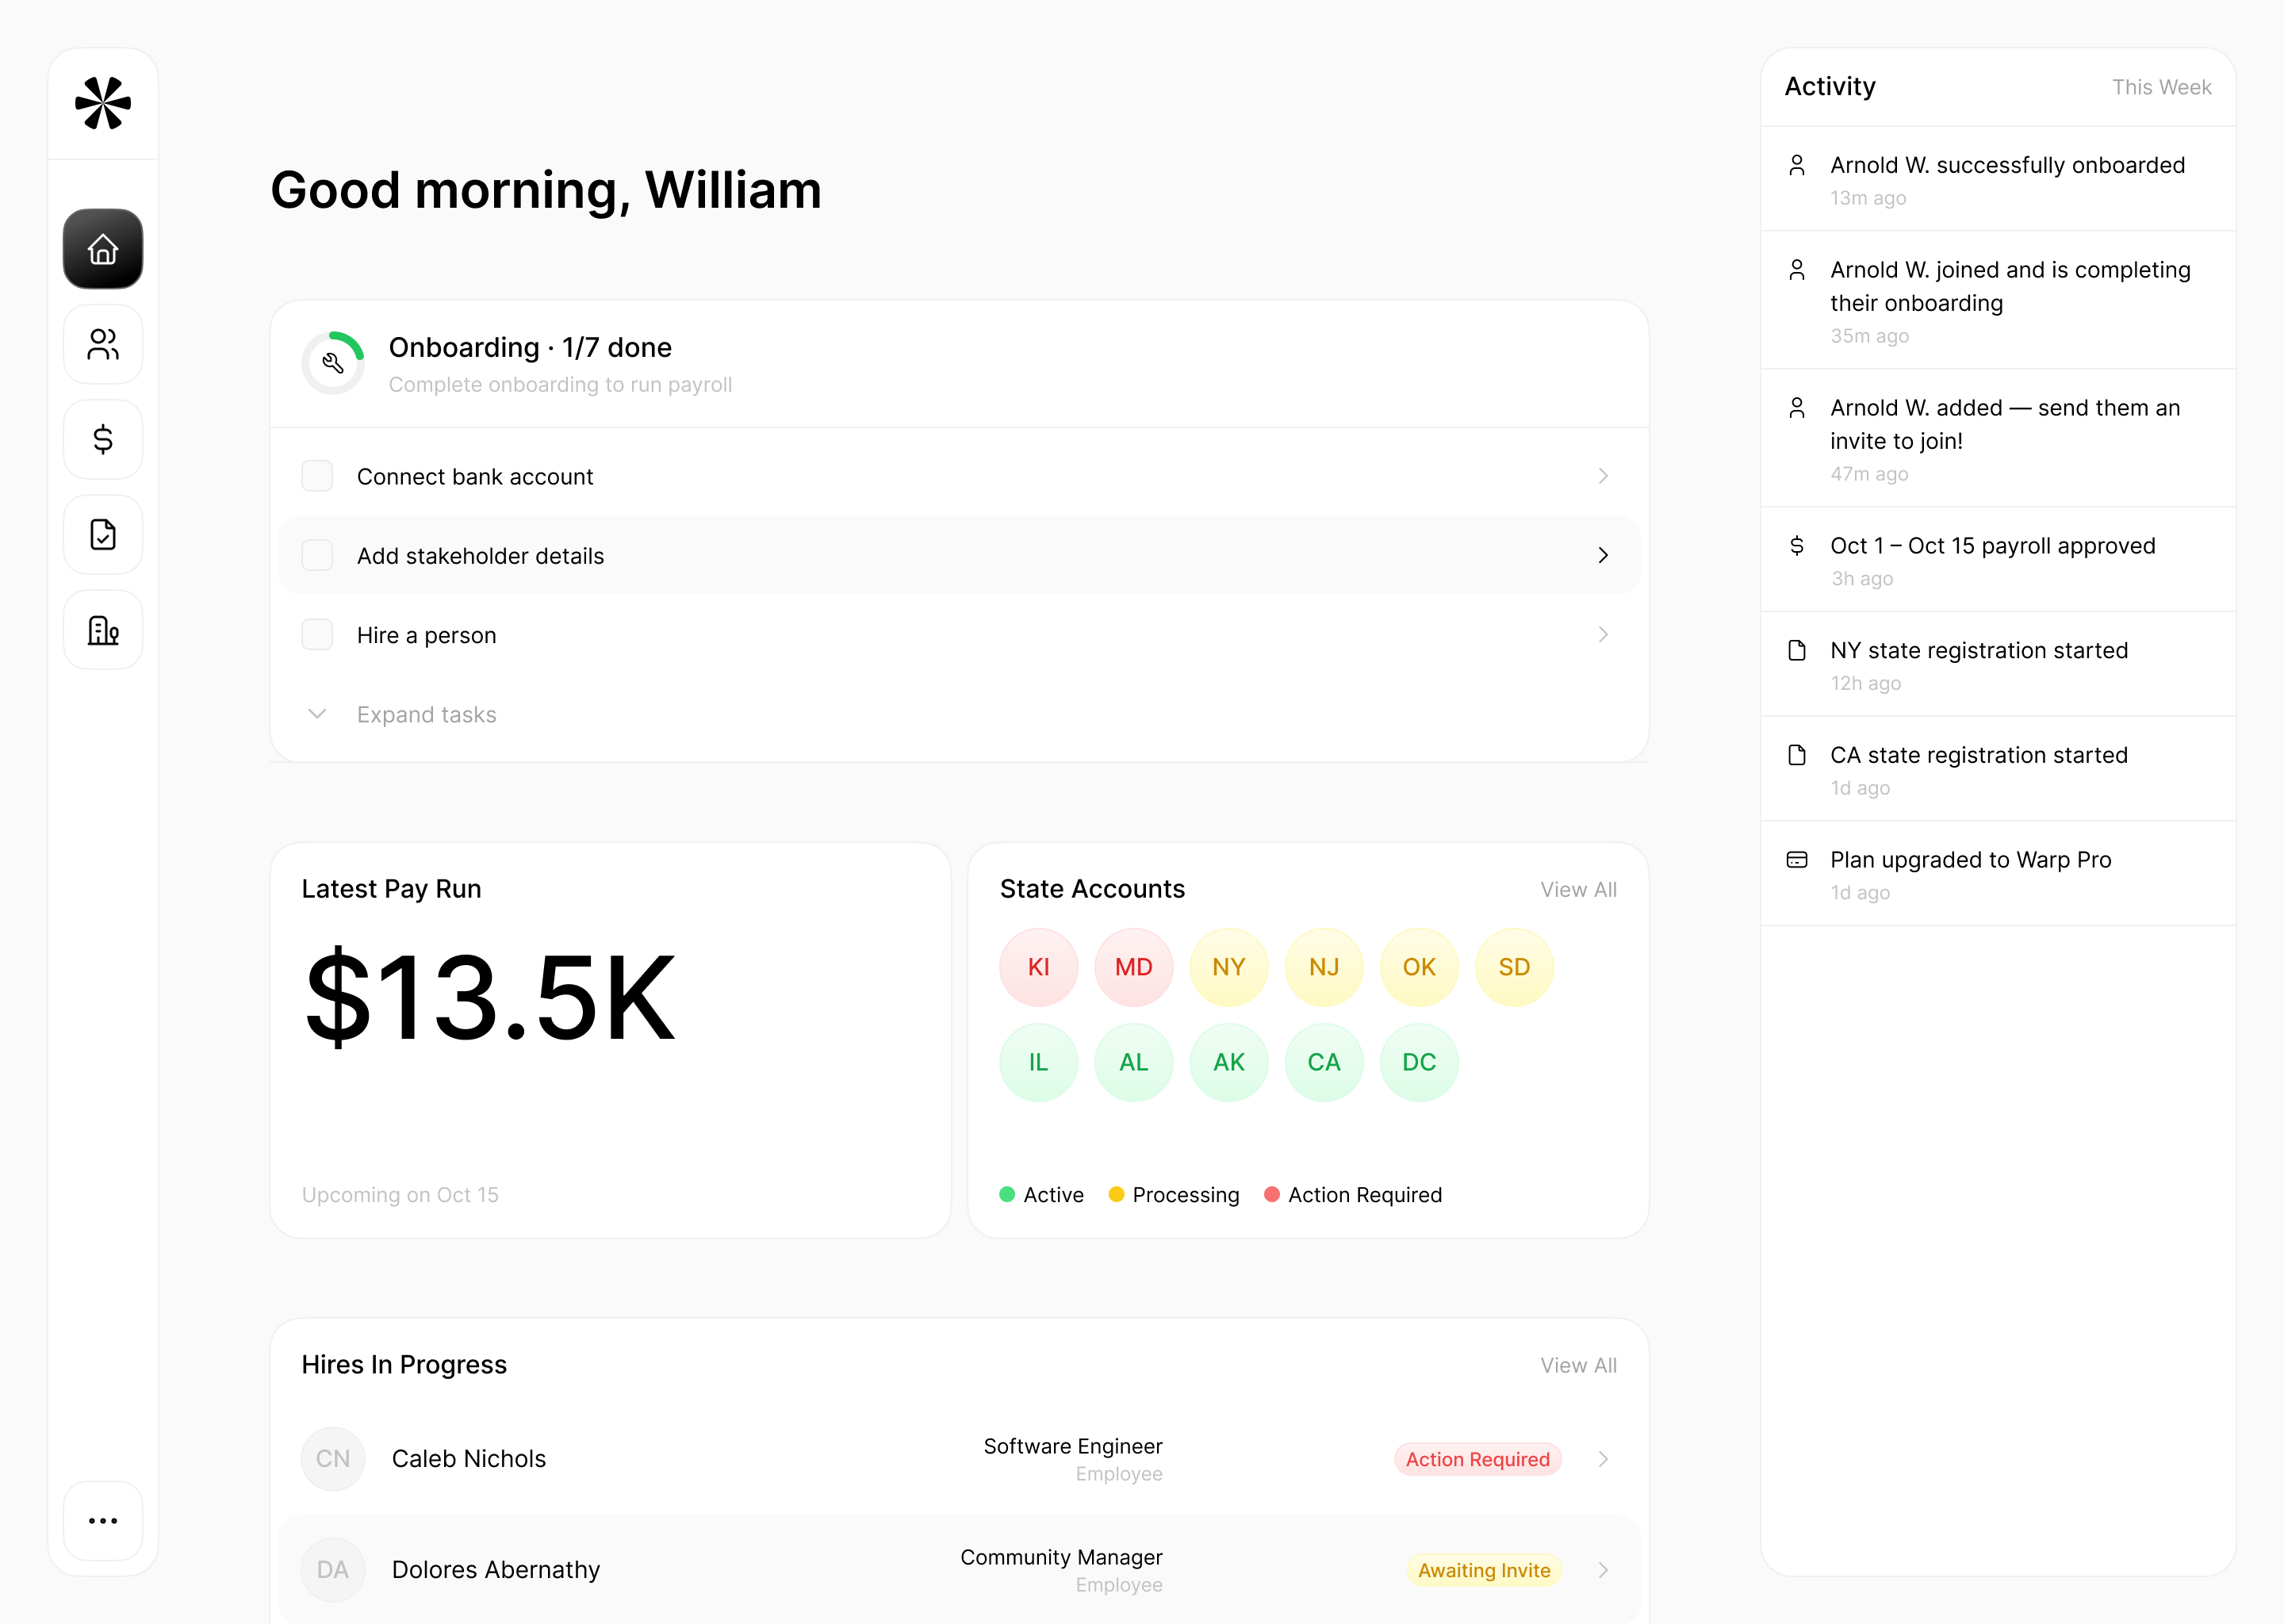Open the Payroll dollar sidebar icon
Screen dimensions: 2284x1624
[103, 439]
